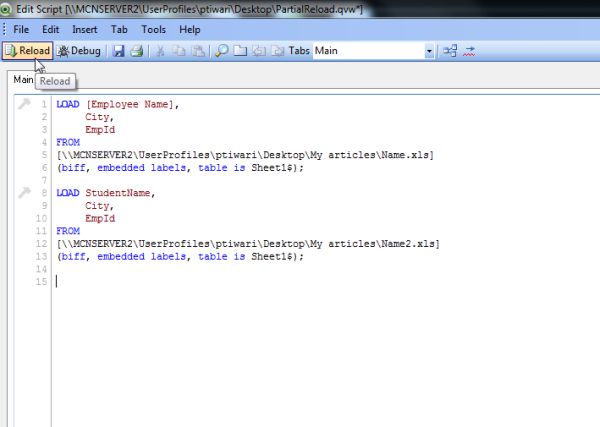Click demote tab right icon
The image size is (600, 427).
[x=278, y=51]
